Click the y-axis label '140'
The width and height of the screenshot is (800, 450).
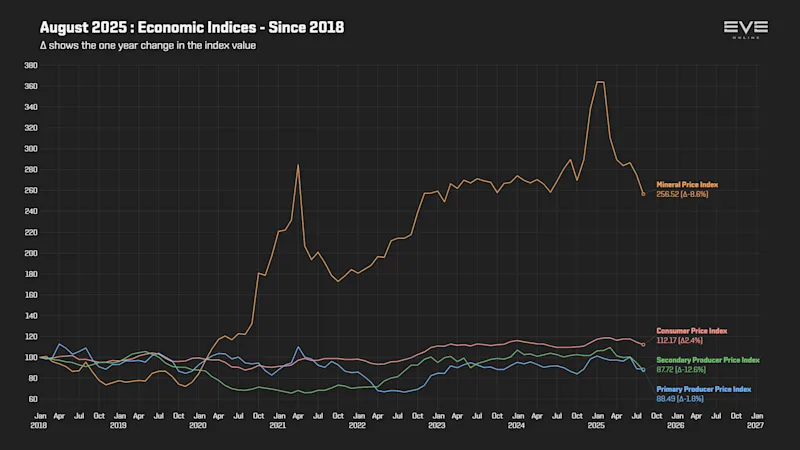[x=31, y=316]
